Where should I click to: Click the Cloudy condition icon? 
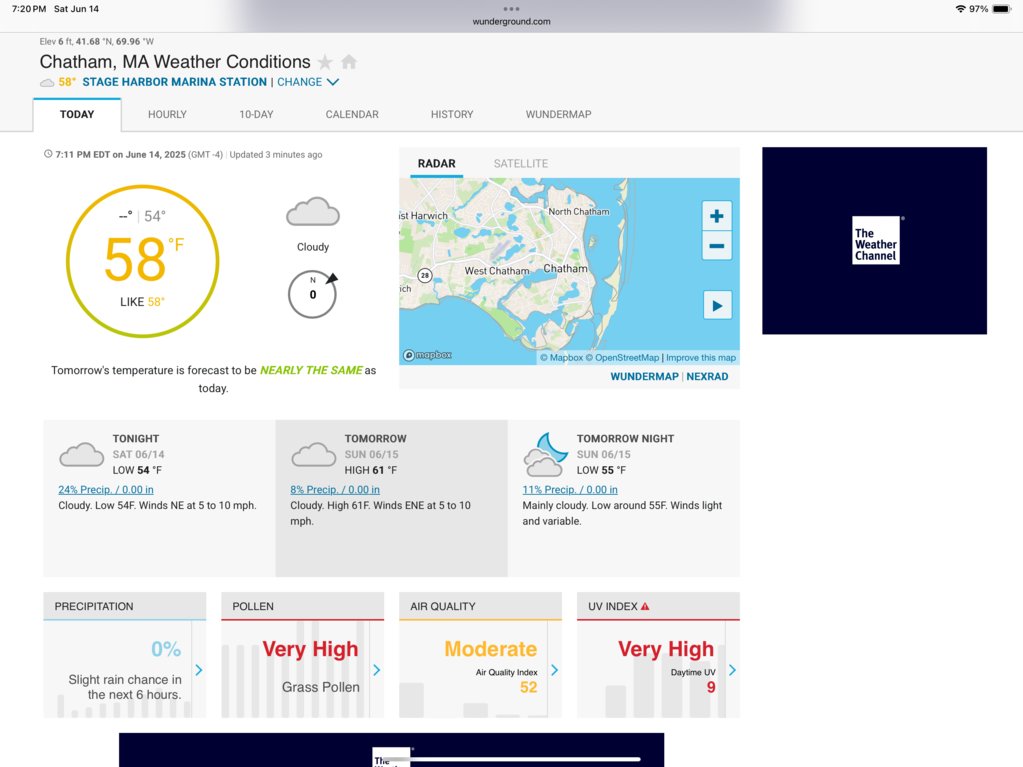pos(313,212)
